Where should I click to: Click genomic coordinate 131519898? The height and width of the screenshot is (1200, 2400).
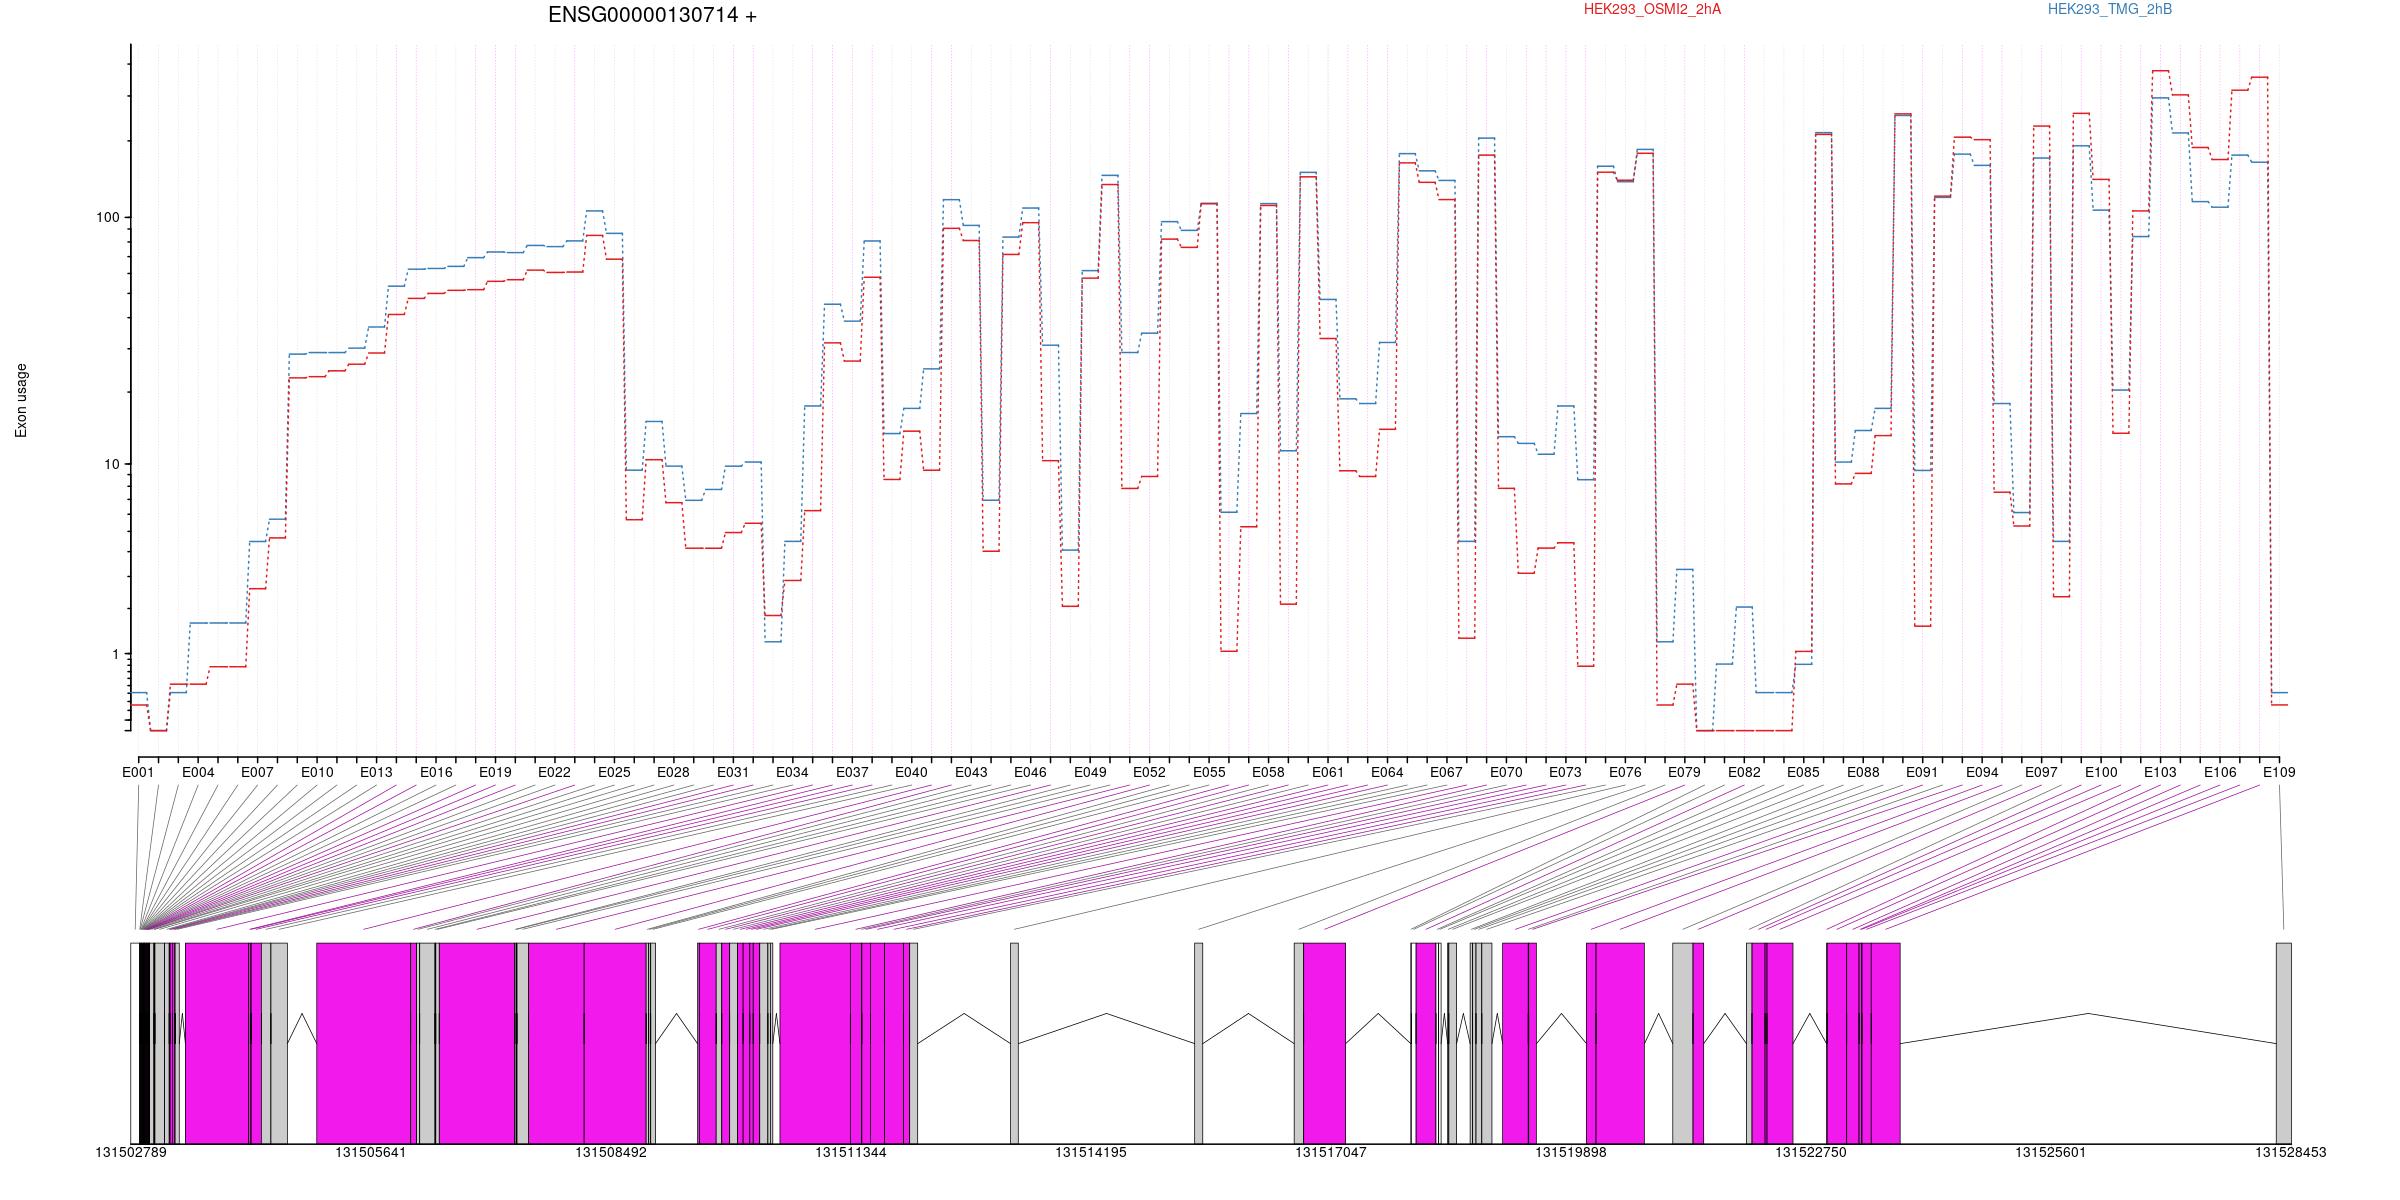tap(1571, 1152)
